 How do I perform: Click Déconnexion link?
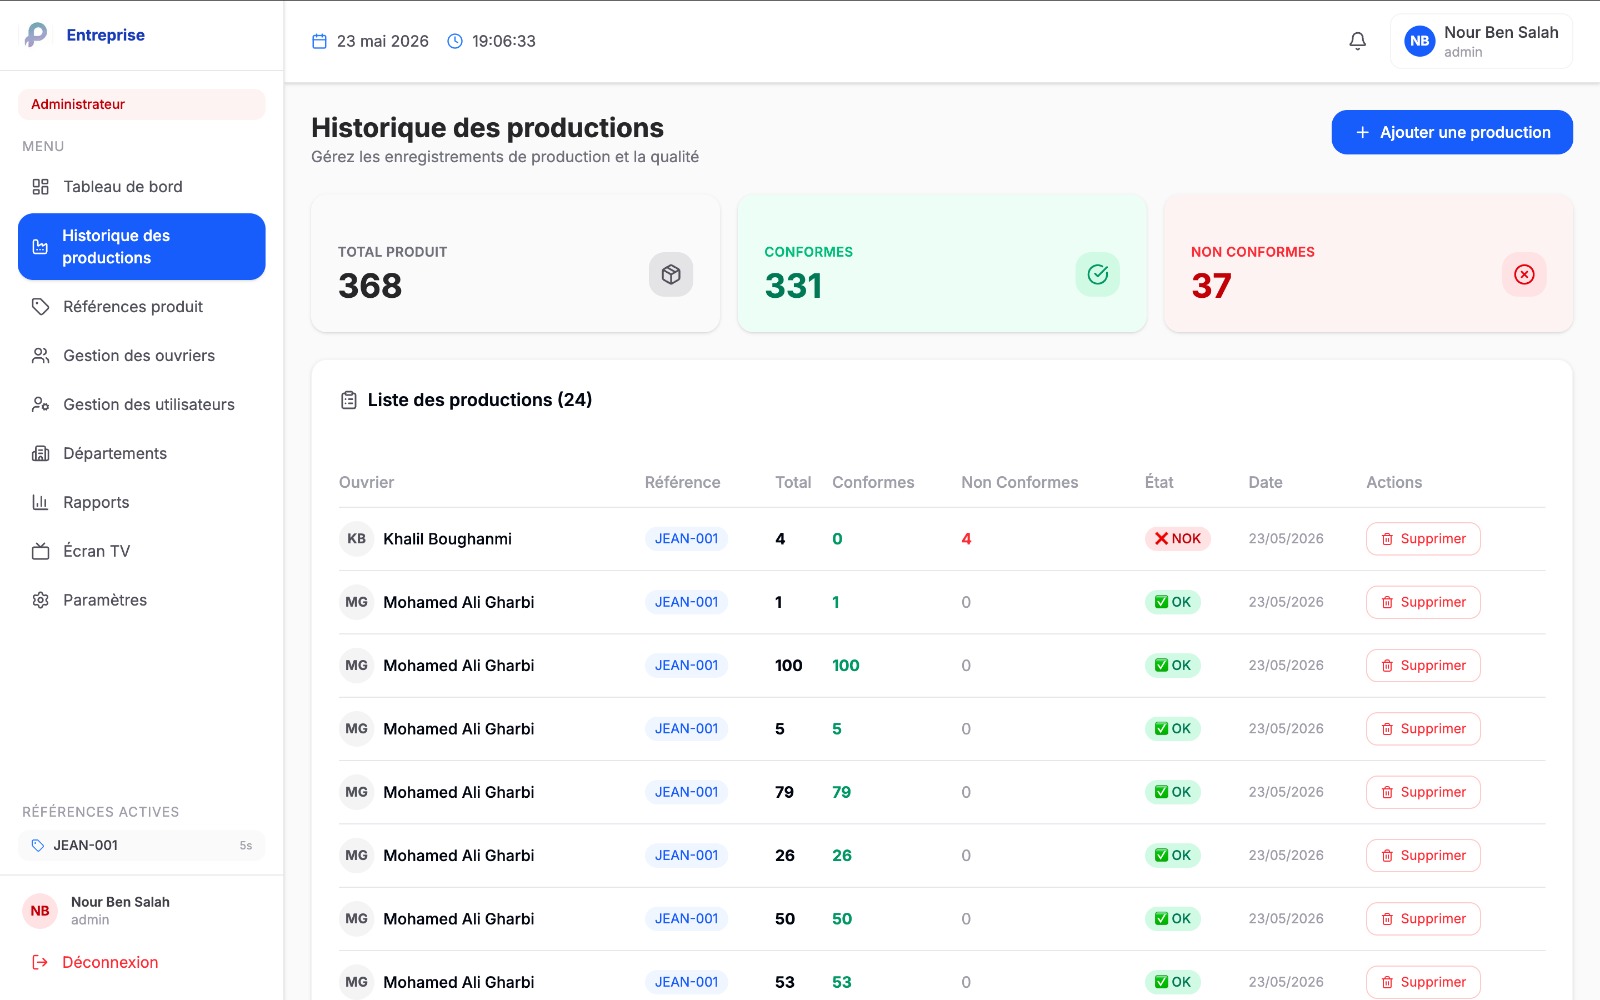tap(110, 962)
